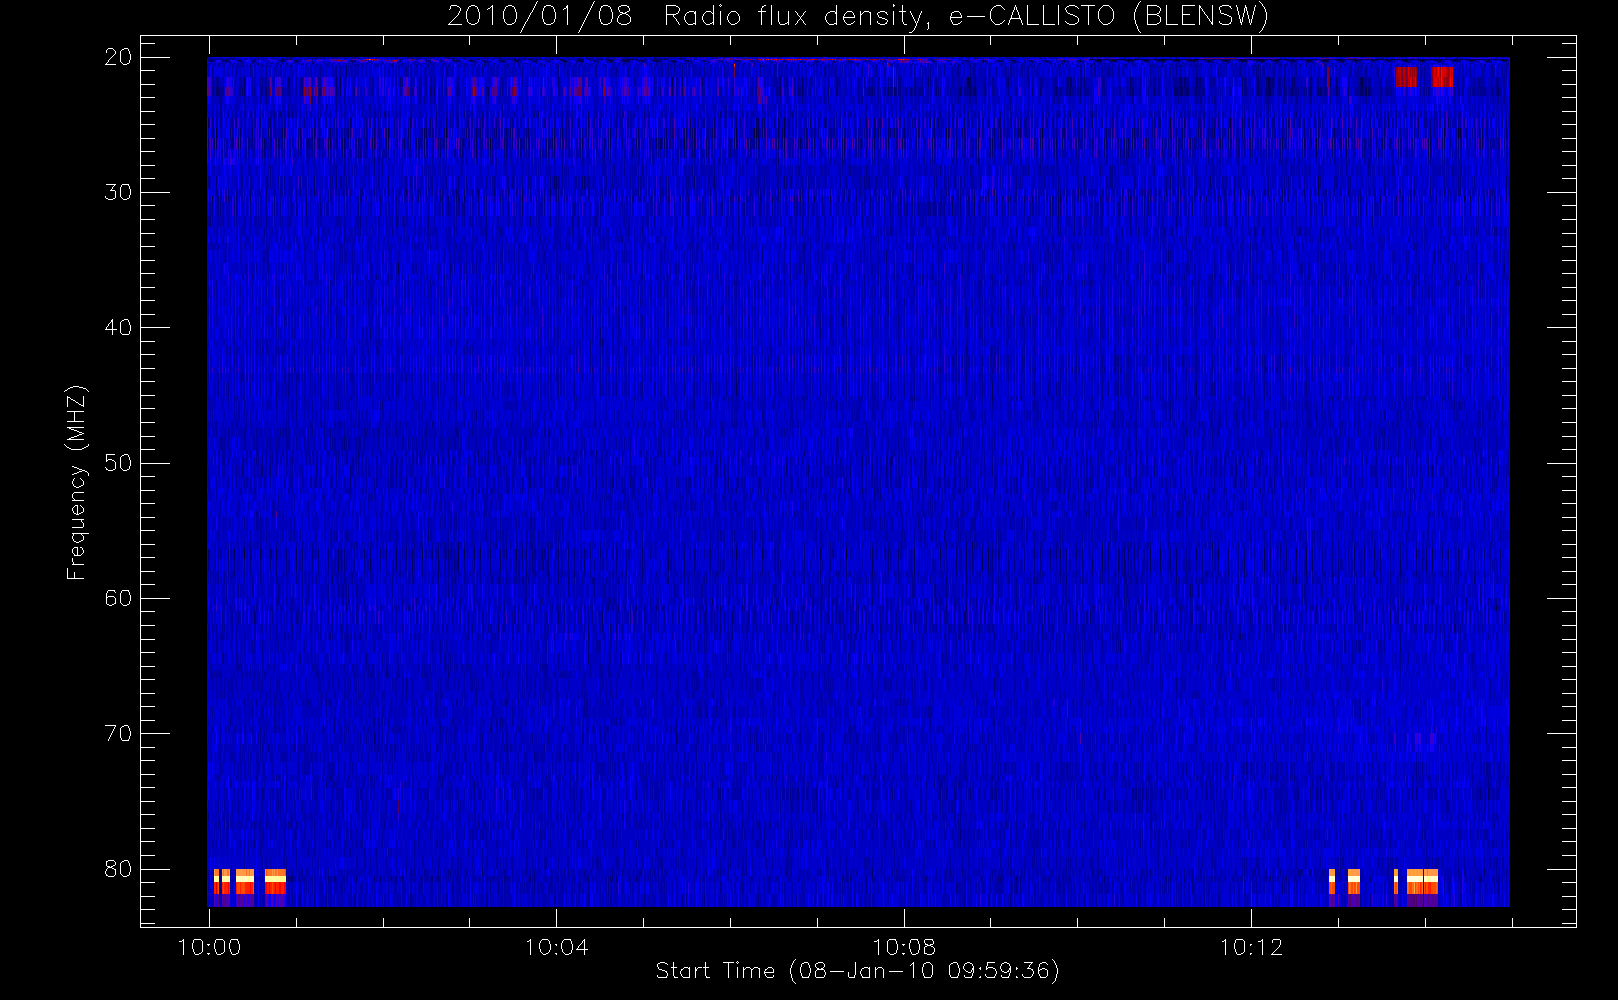Click the '60' frequency tick label

[x=118, y=598]
